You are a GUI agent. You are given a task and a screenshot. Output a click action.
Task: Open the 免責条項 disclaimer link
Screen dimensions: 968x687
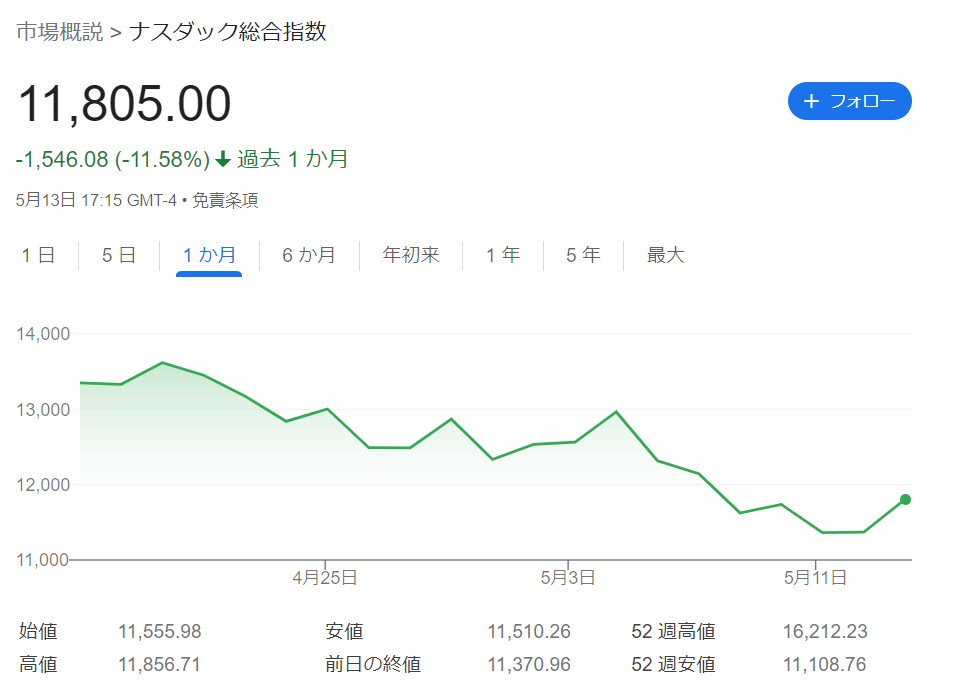[225, 201]
